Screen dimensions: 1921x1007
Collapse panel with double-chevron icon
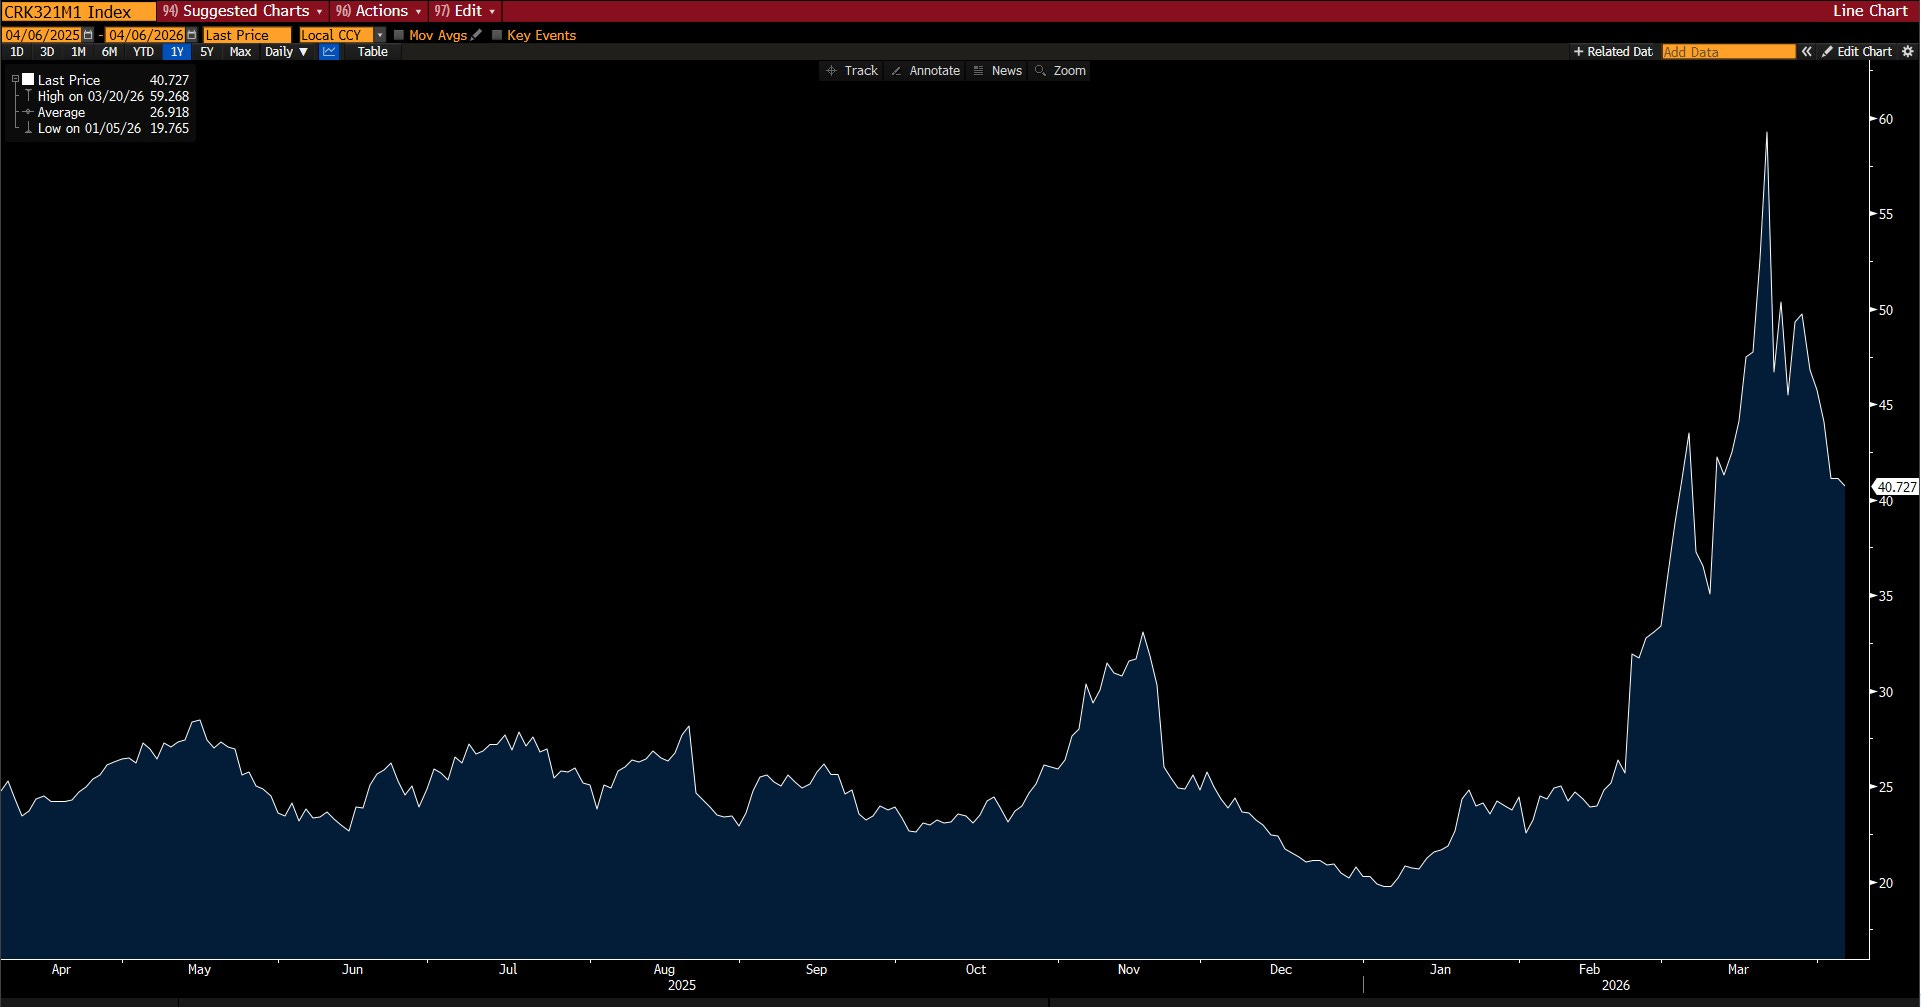click(x=1806, y=52)
